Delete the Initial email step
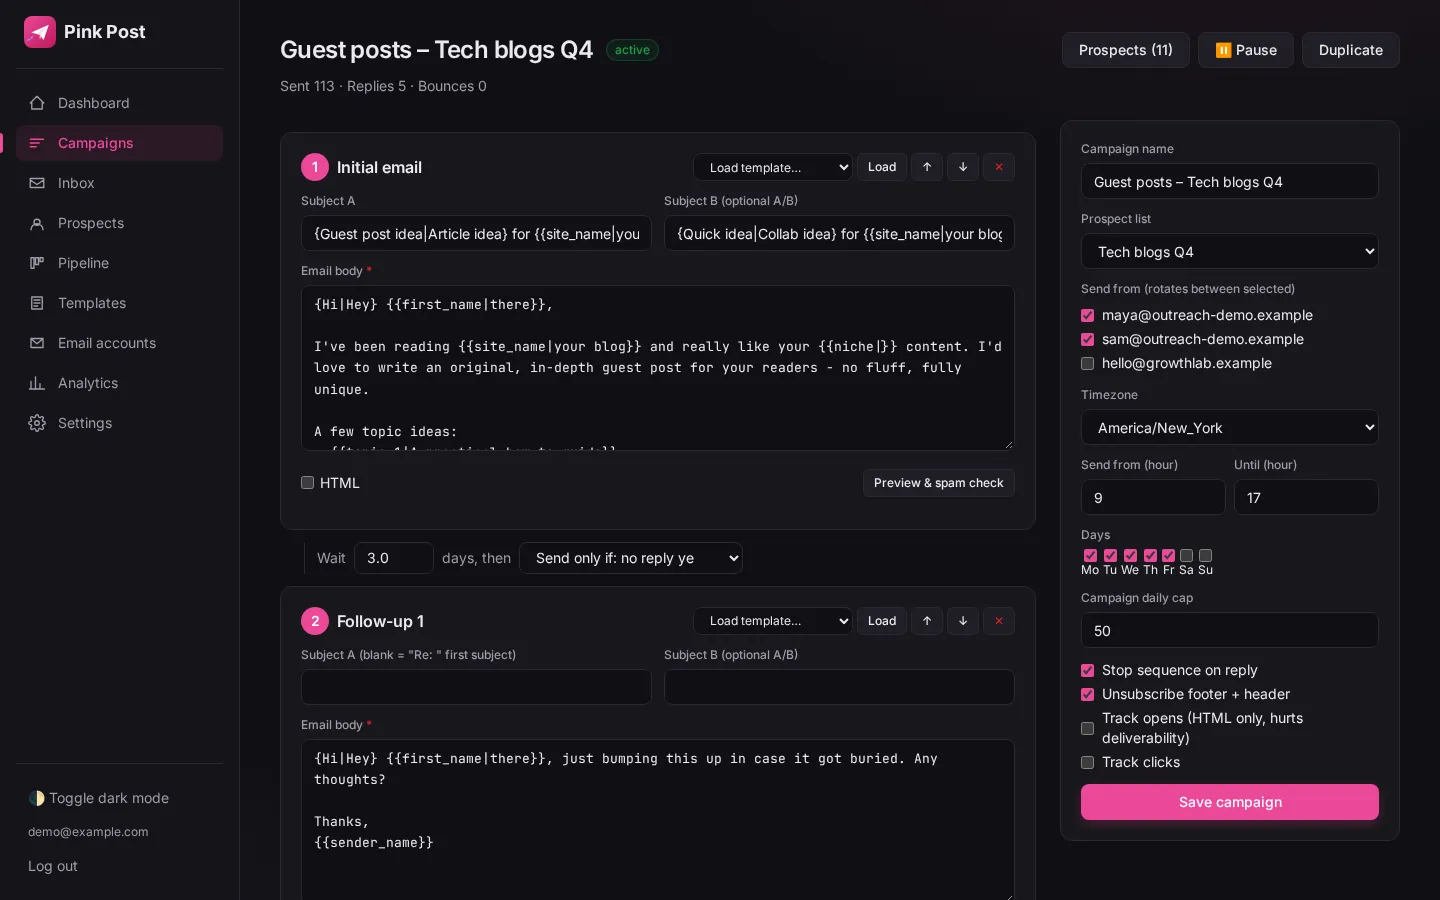1440x900 pixels. click(999, 167)
